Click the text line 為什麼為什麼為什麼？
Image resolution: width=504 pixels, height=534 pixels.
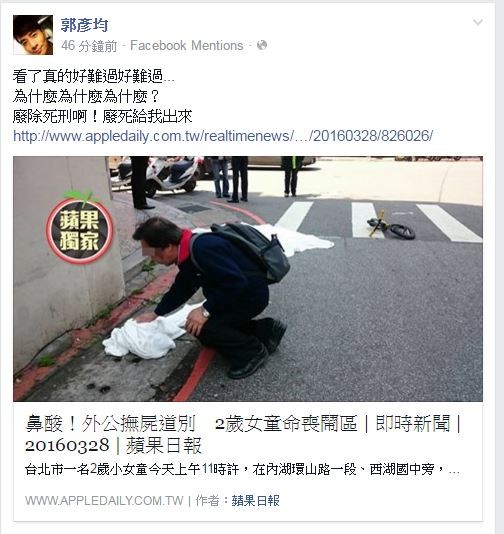click(86, 97)
